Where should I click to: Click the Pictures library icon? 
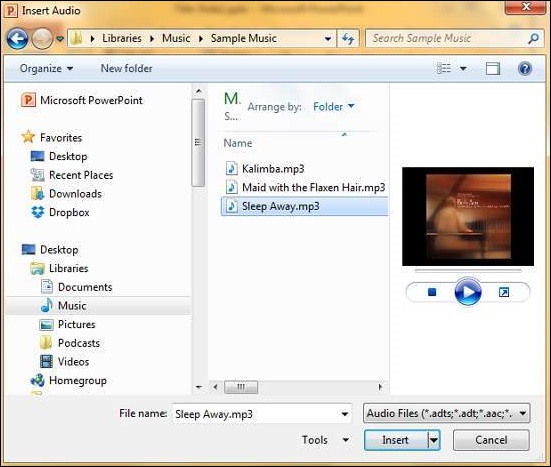click(47, 325)
